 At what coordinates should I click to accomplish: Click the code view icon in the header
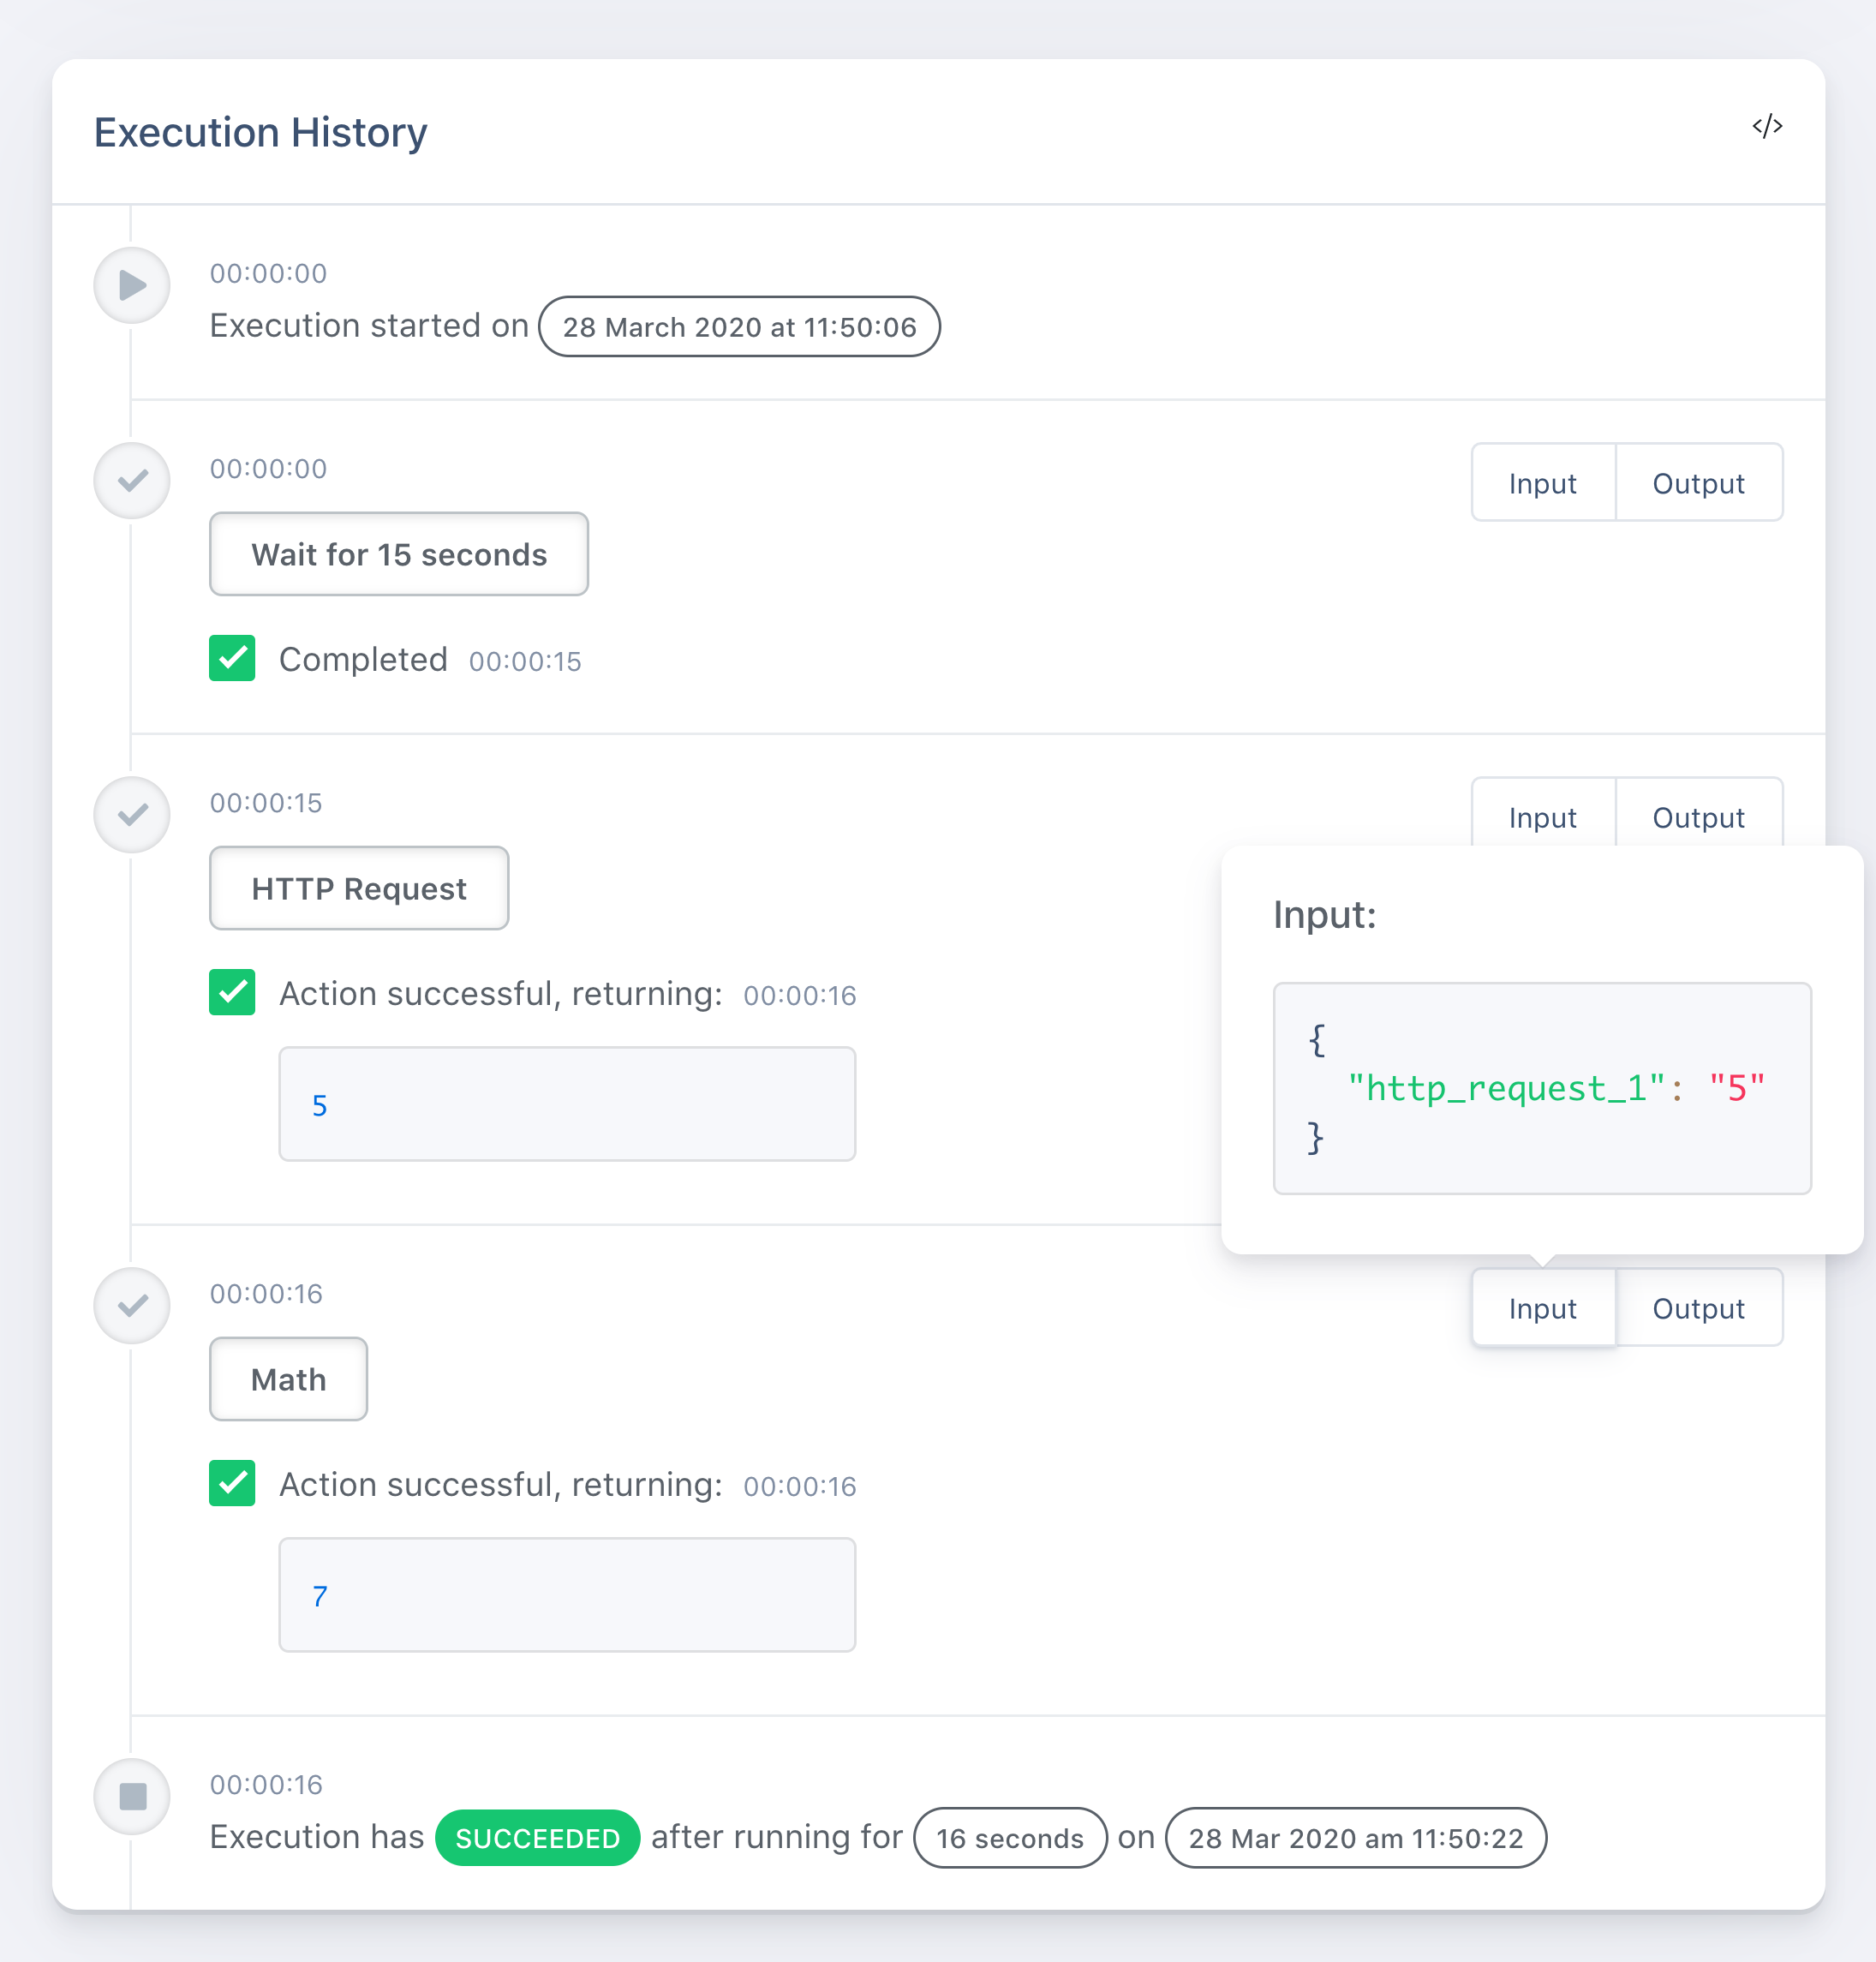[1766, 126]
